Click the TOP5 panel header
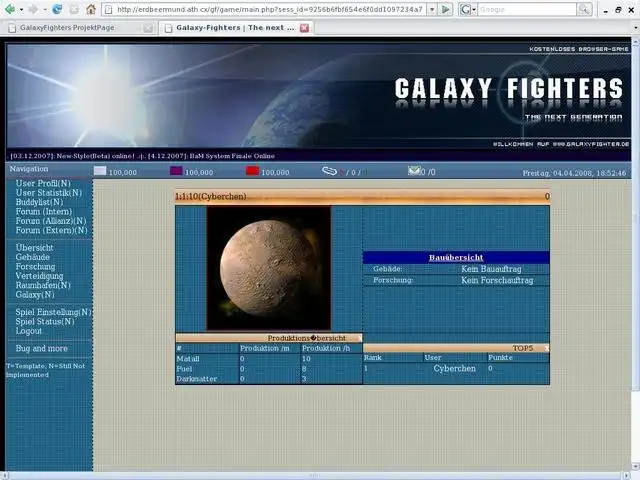This screenshot has height=480, width=640. click(456, 348)
